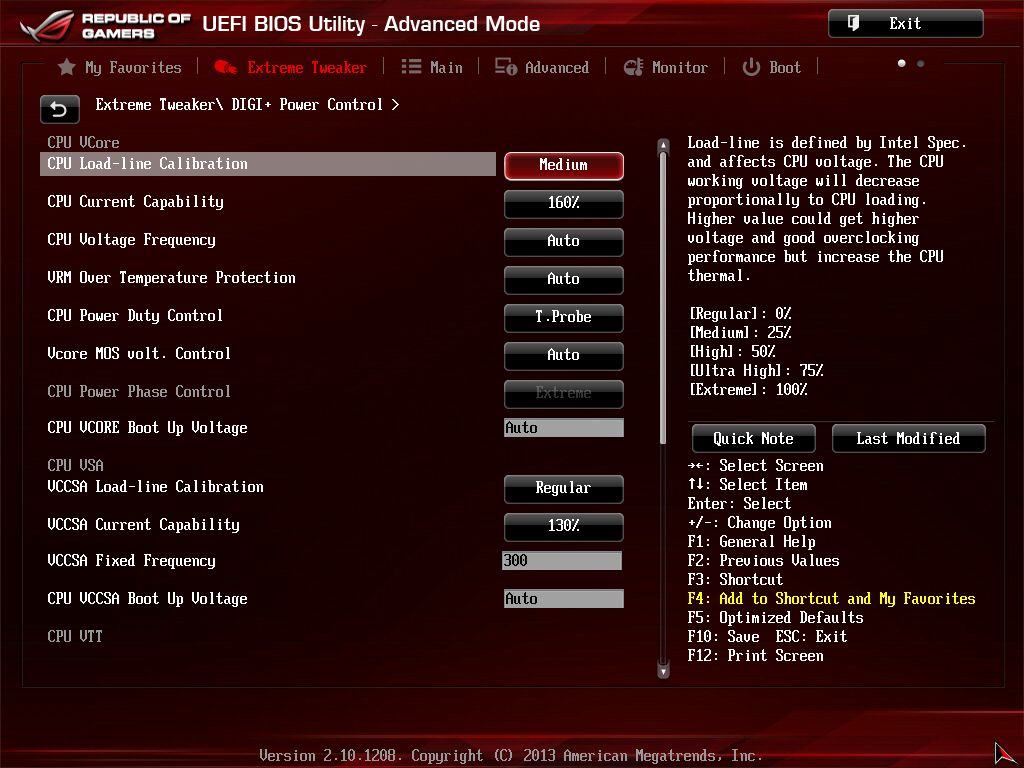Open VCCSA Load-line Calibration Regular dropdown
Viewport: 1024px width, 768px height.
point(564,488)
